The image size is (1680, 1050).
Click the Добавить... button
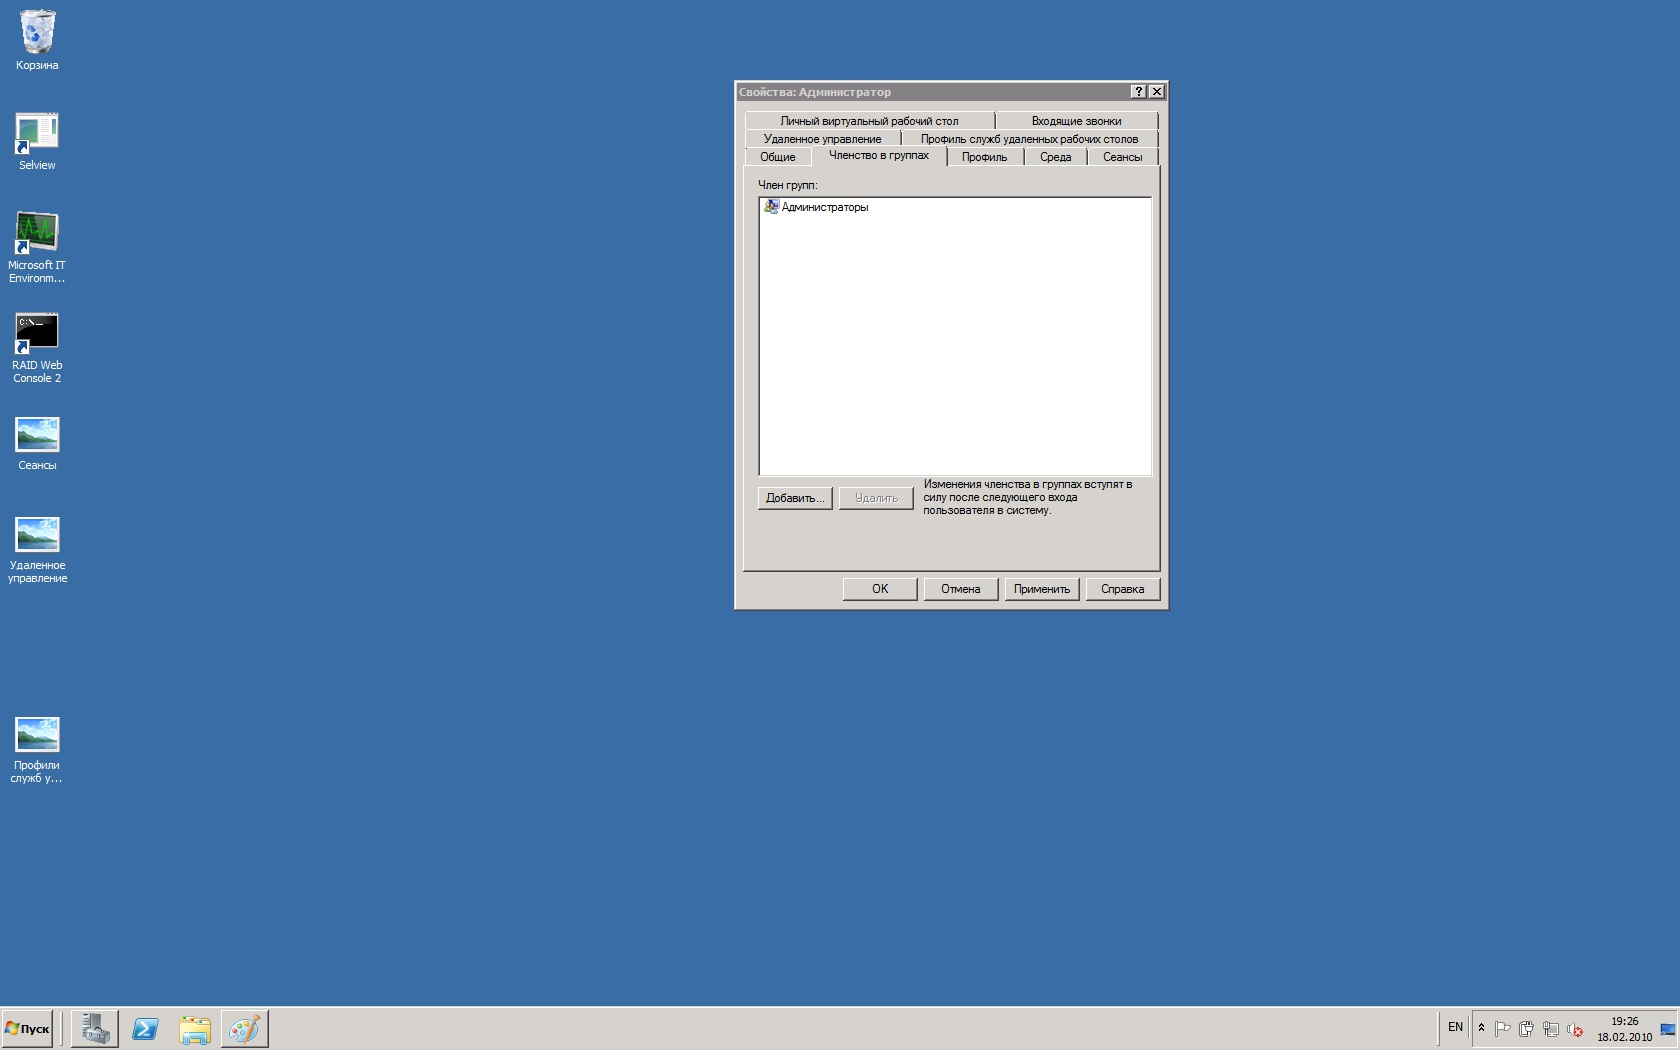coord(795,498)
